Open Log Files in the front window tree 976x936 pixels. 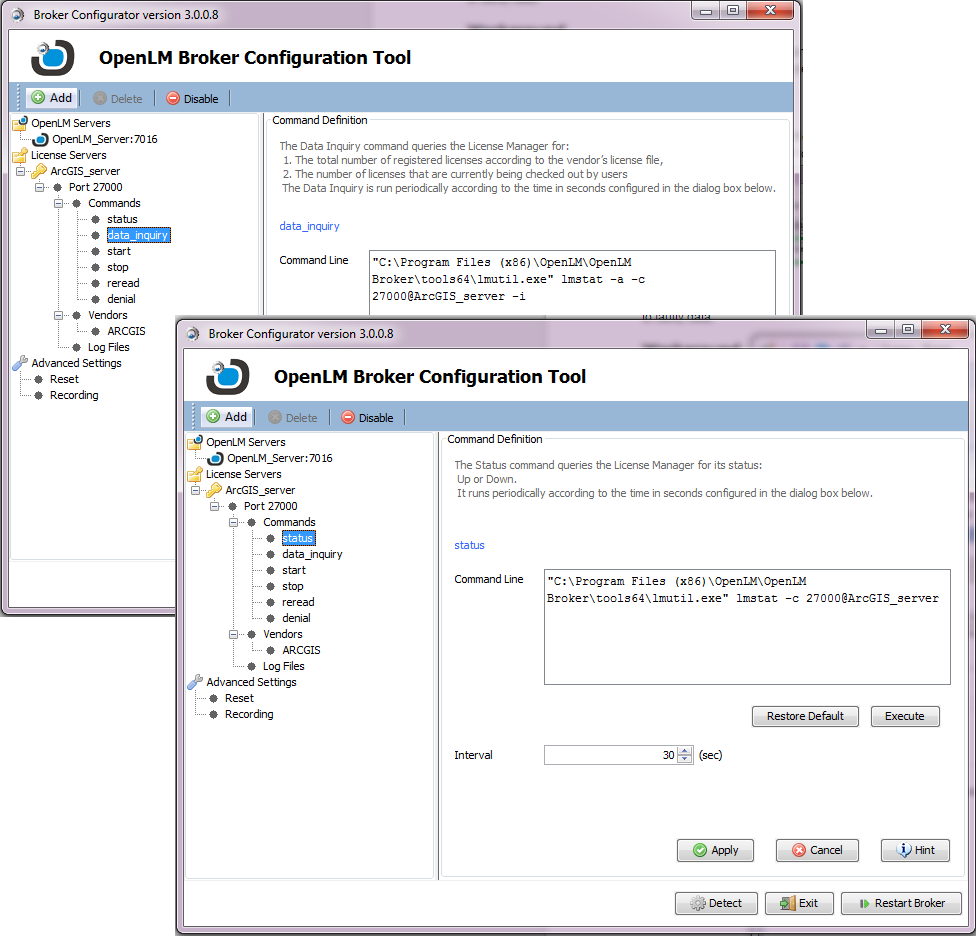pyautogui.click(x=283, y=666)
